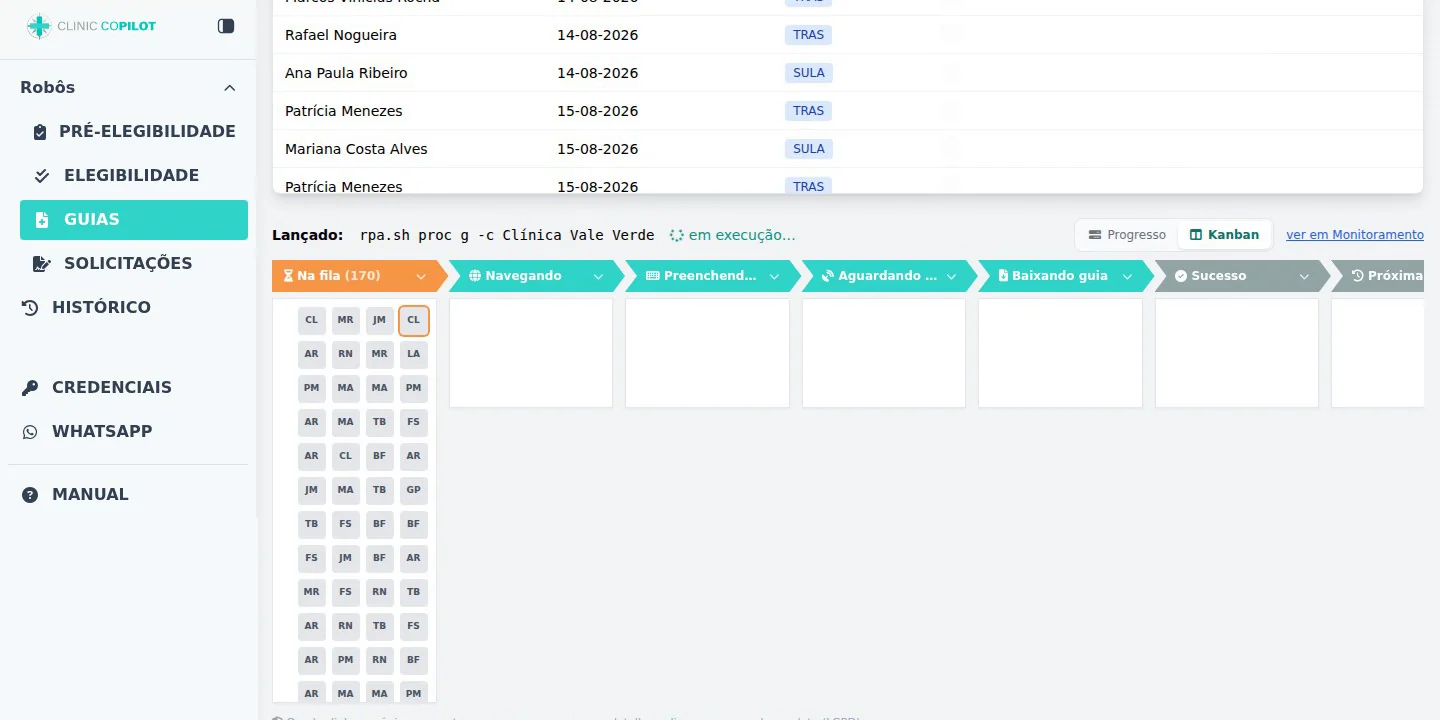The image size is (1440, 720).
Task: Toggle the sidebar collapse icon
Action: click(x=226, y=26)
